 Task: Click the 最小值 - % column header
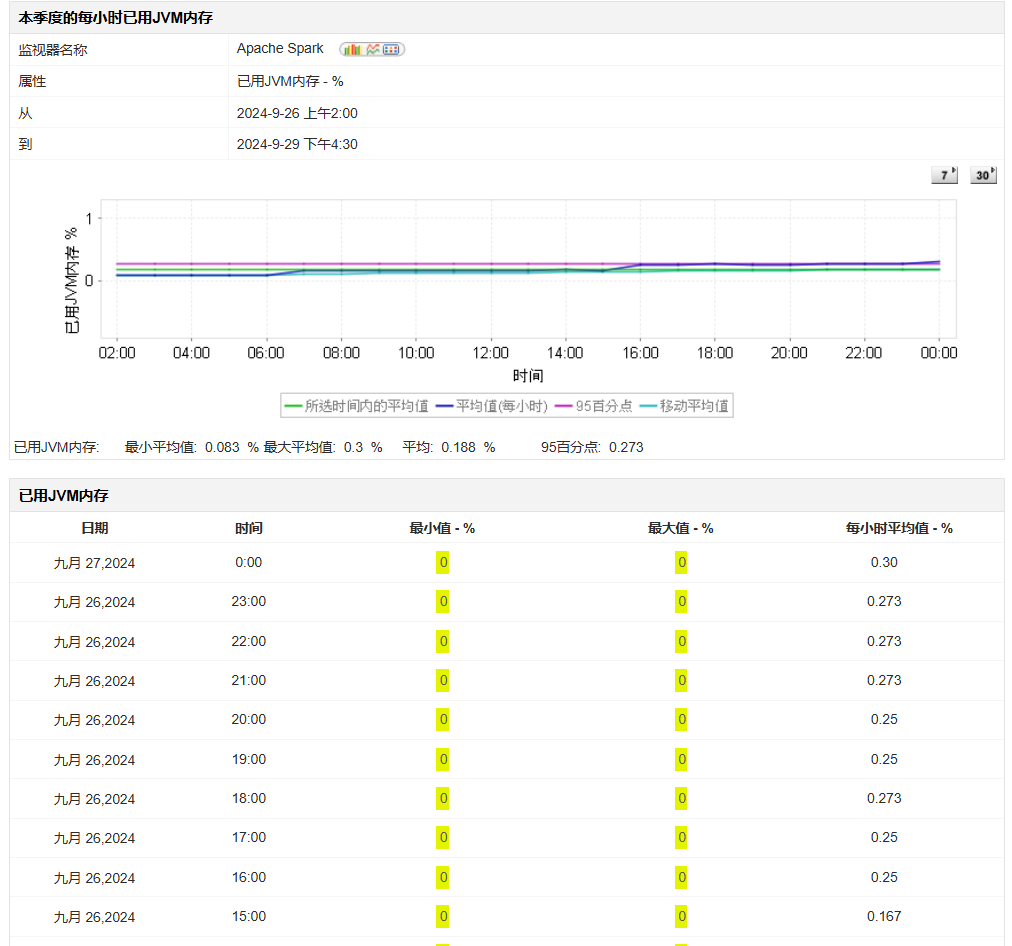click(442, 528)
